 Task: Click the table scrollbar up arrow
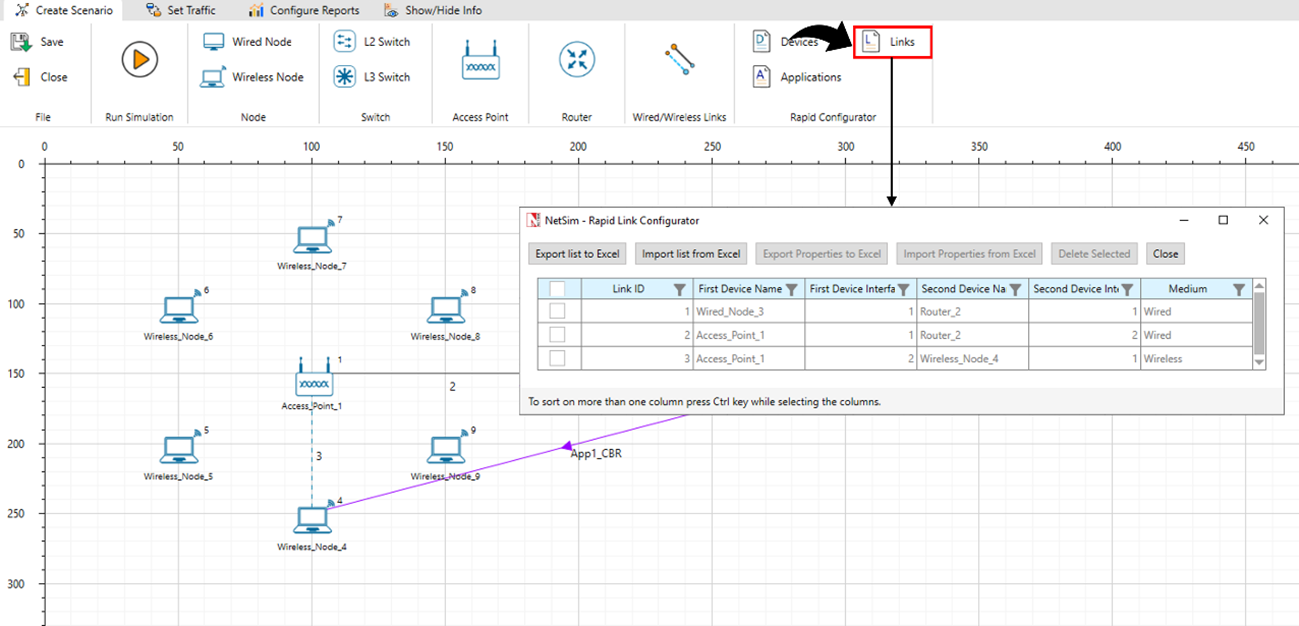pyautogui.click(x=1260, y=286)
